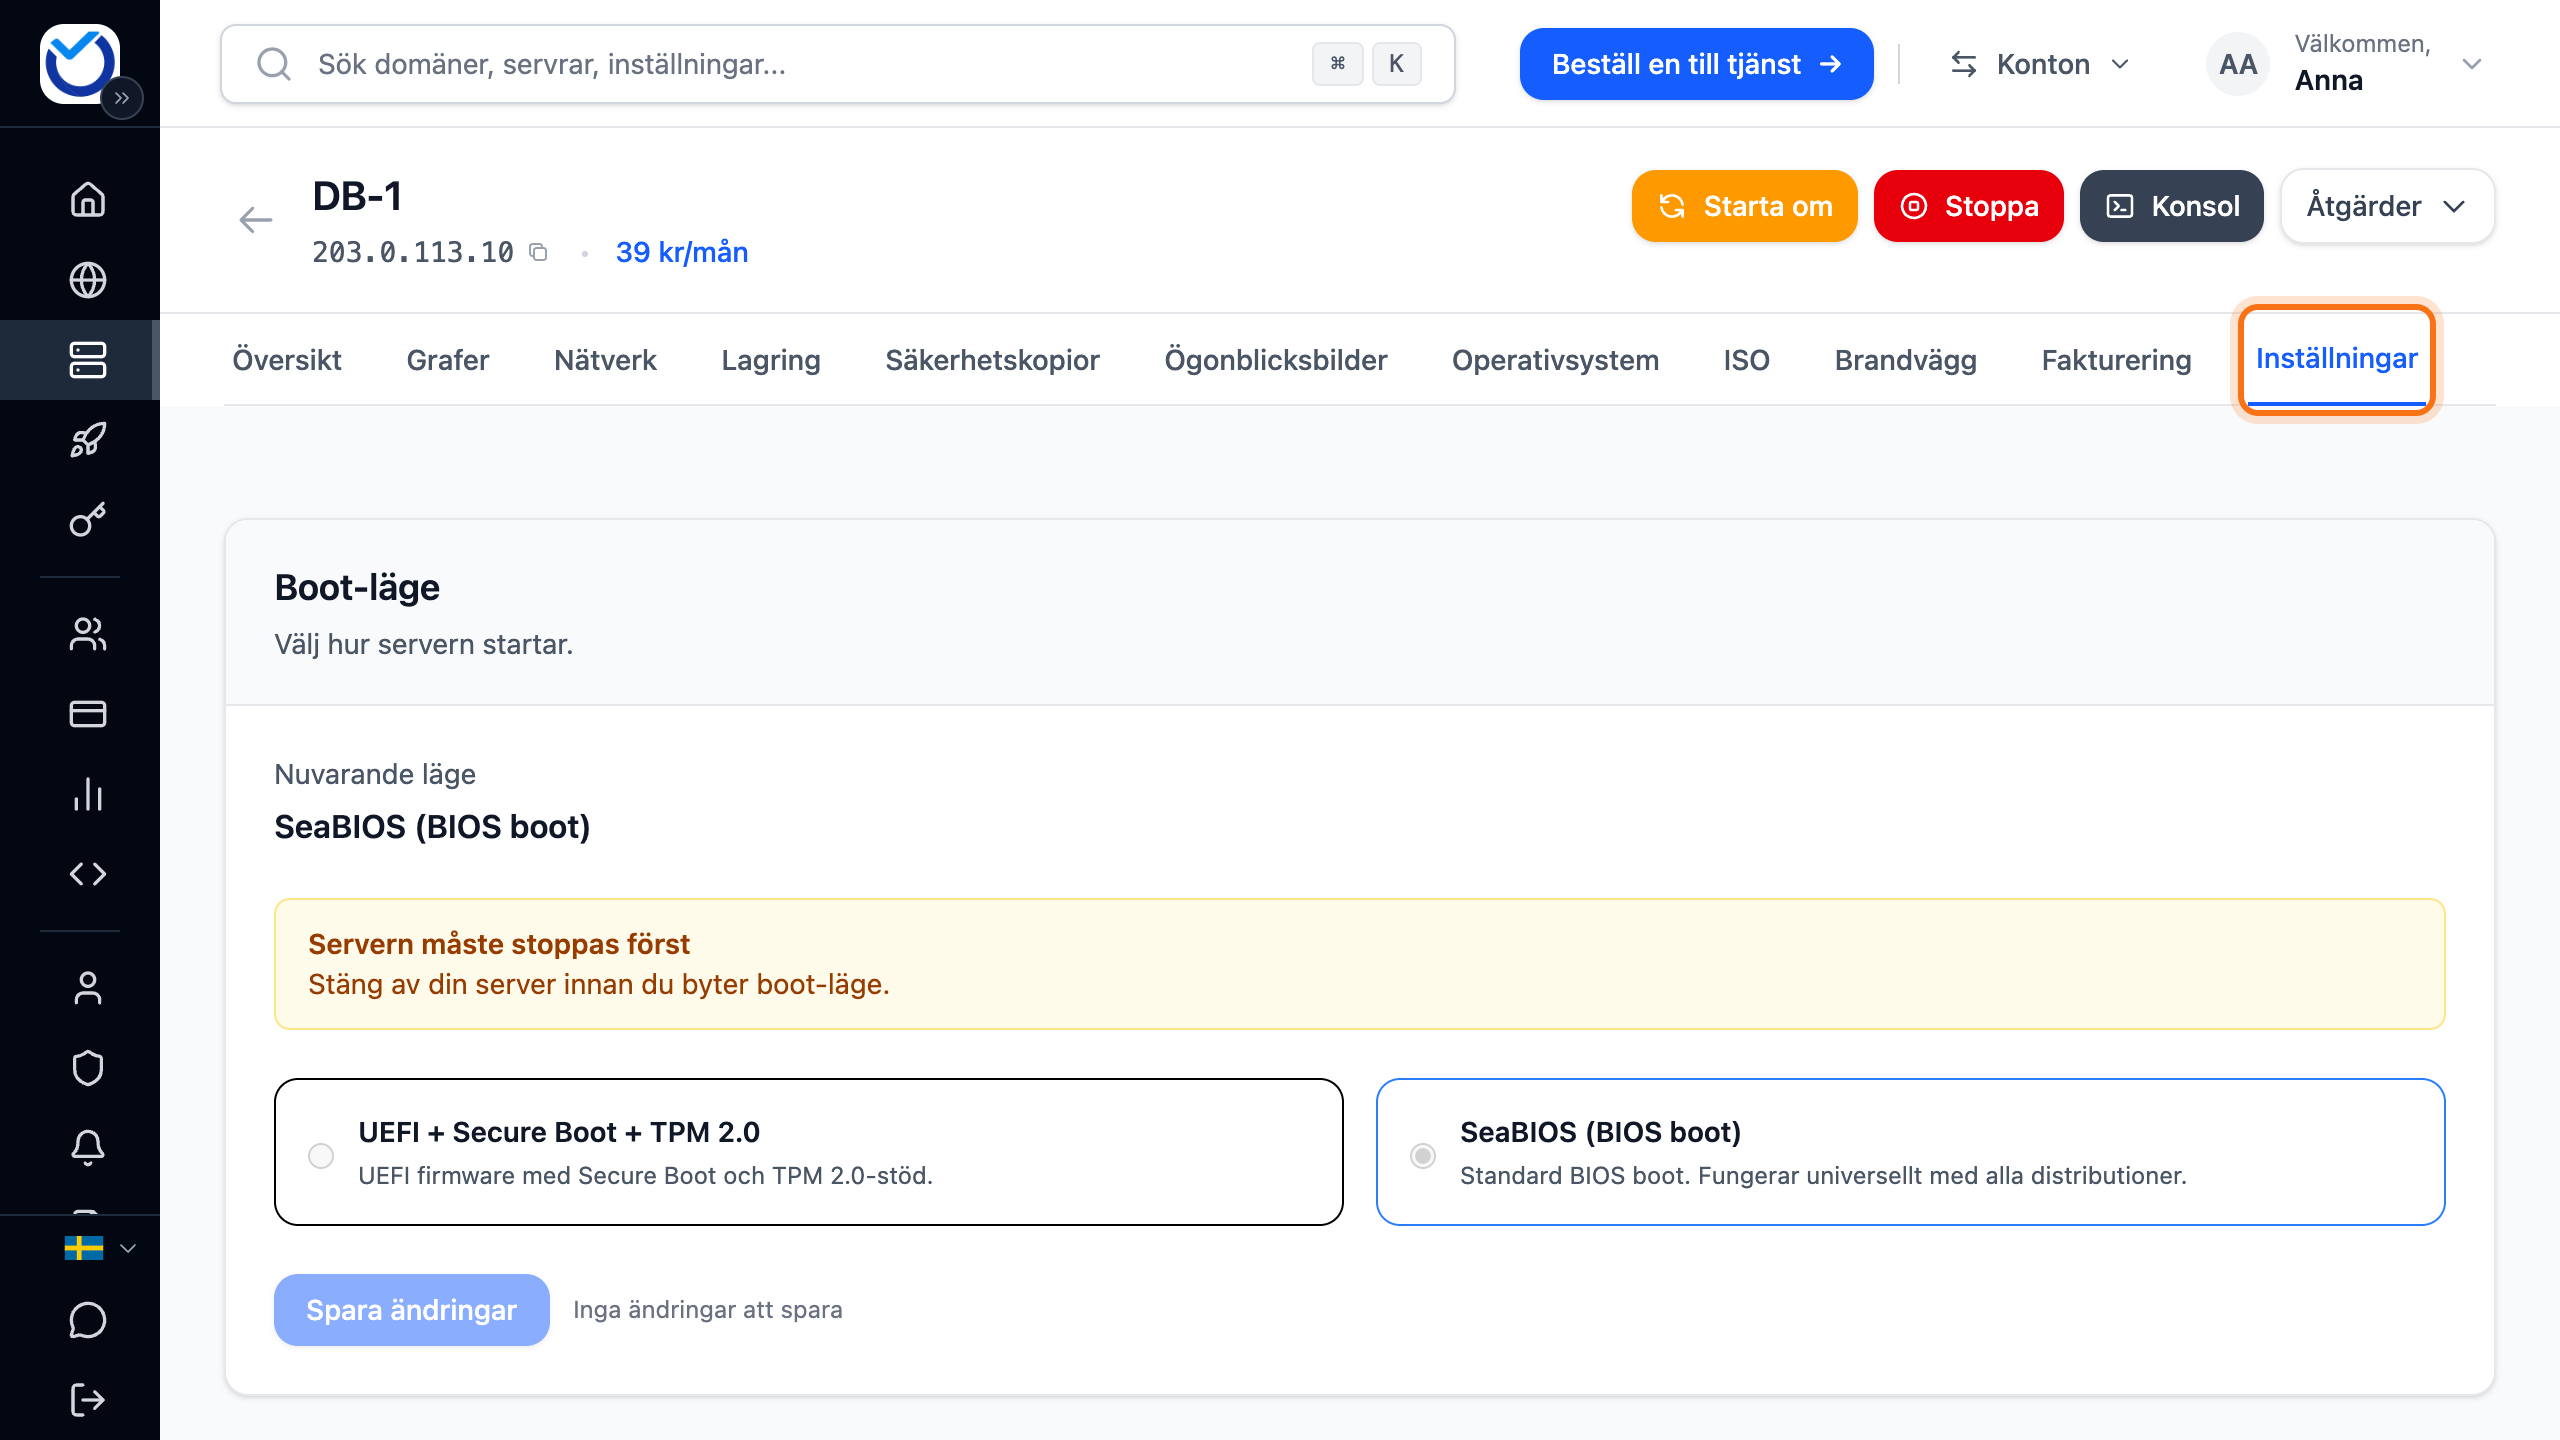
Task: Go back with the left arrow
Action: pyautogui.click(x=256, y=220)
